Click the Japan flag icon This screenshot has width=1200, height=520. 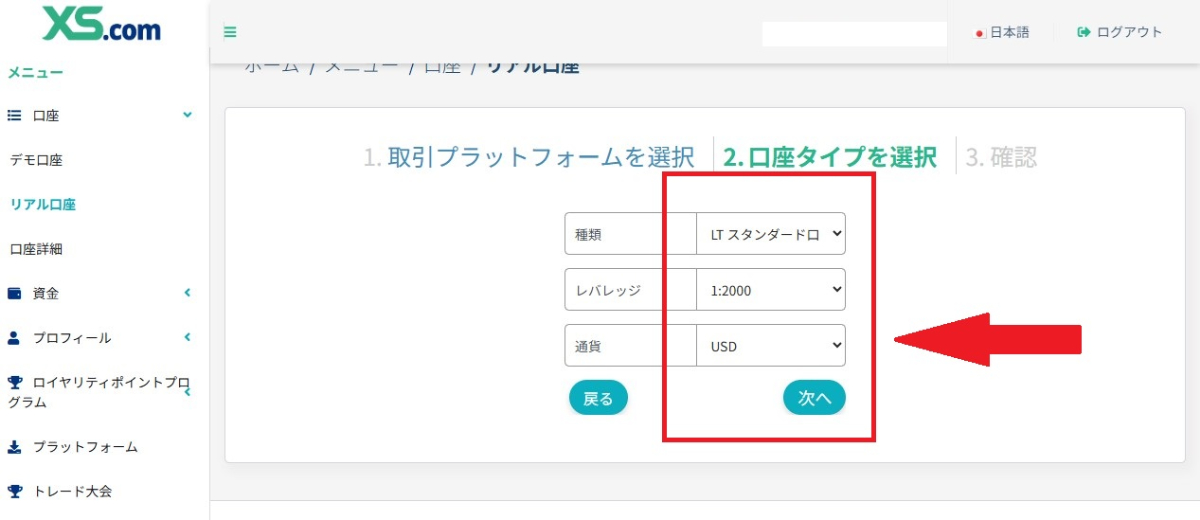point(981,33)
